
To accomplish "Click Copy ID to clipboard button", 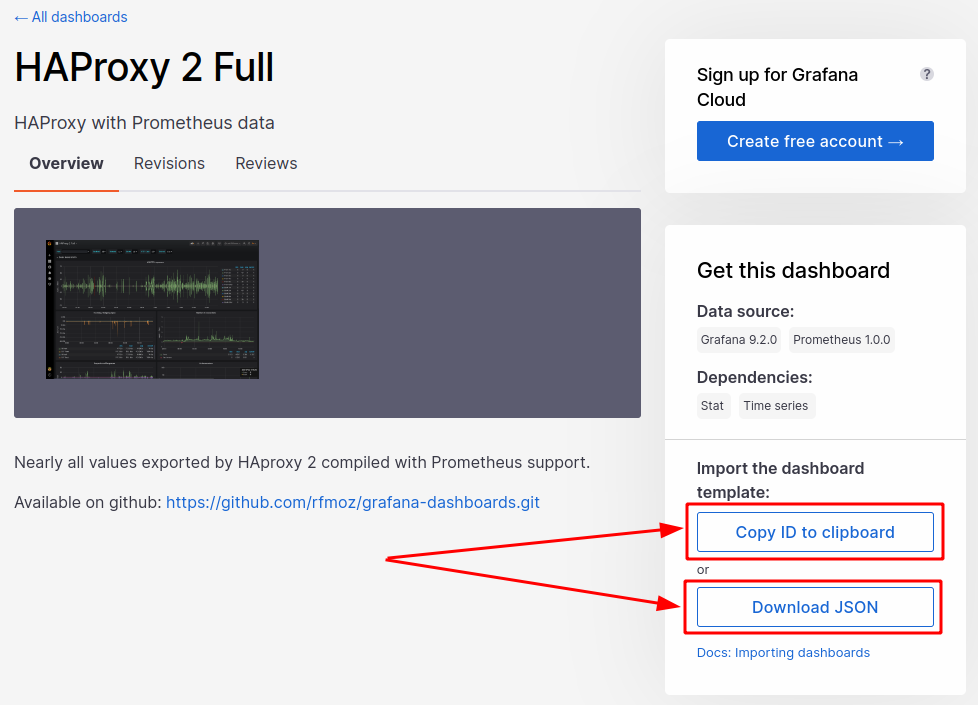I will 815,532.
